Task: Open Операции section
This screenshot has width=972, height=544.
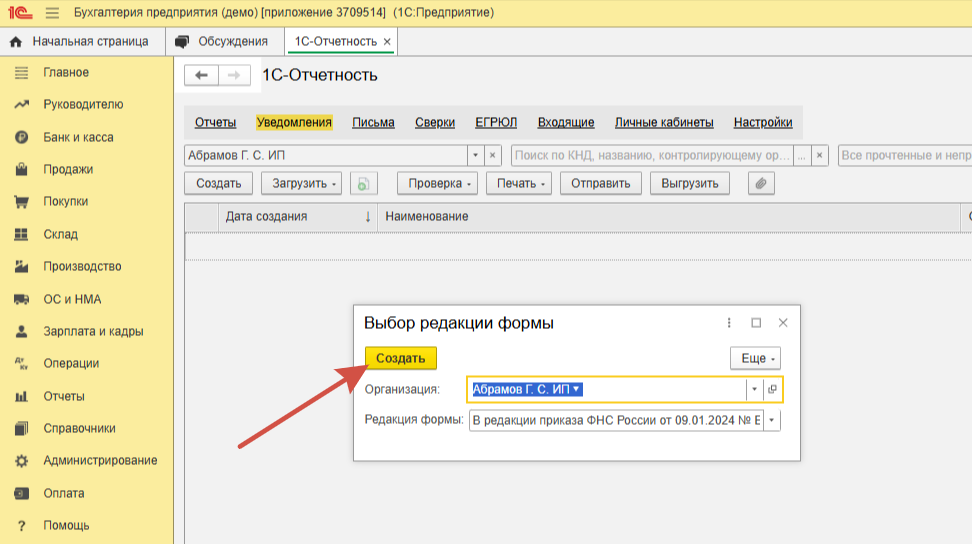Action: [71, 364]
